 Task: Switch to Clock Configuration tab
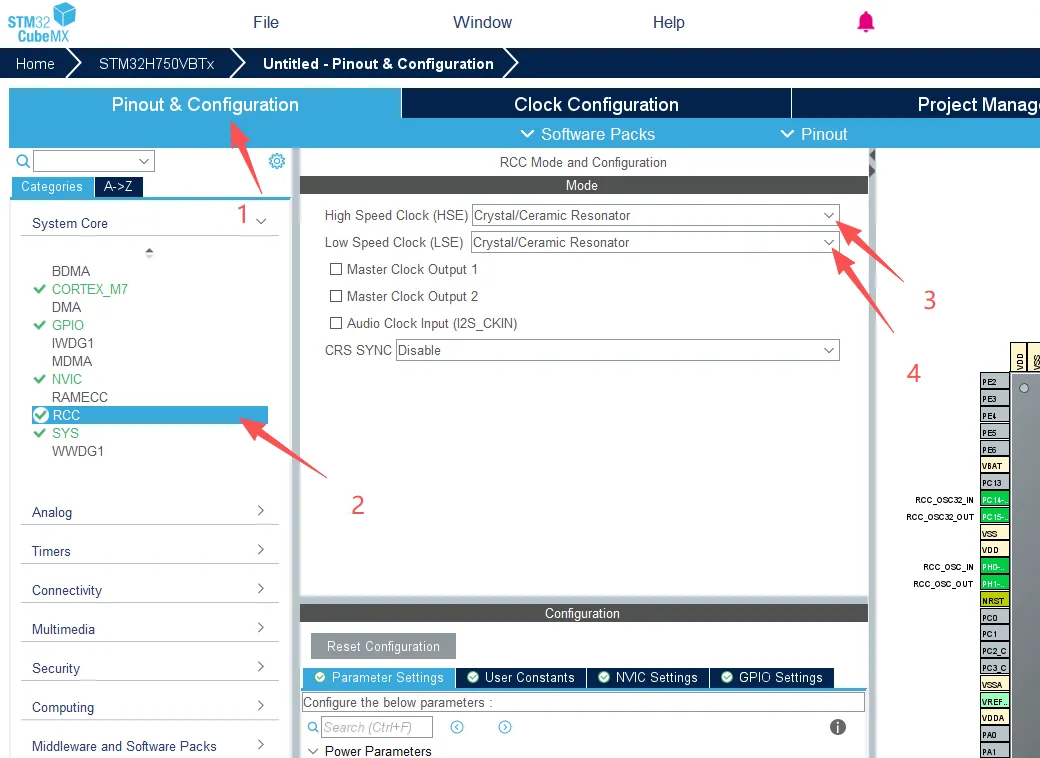pos(596,105)
